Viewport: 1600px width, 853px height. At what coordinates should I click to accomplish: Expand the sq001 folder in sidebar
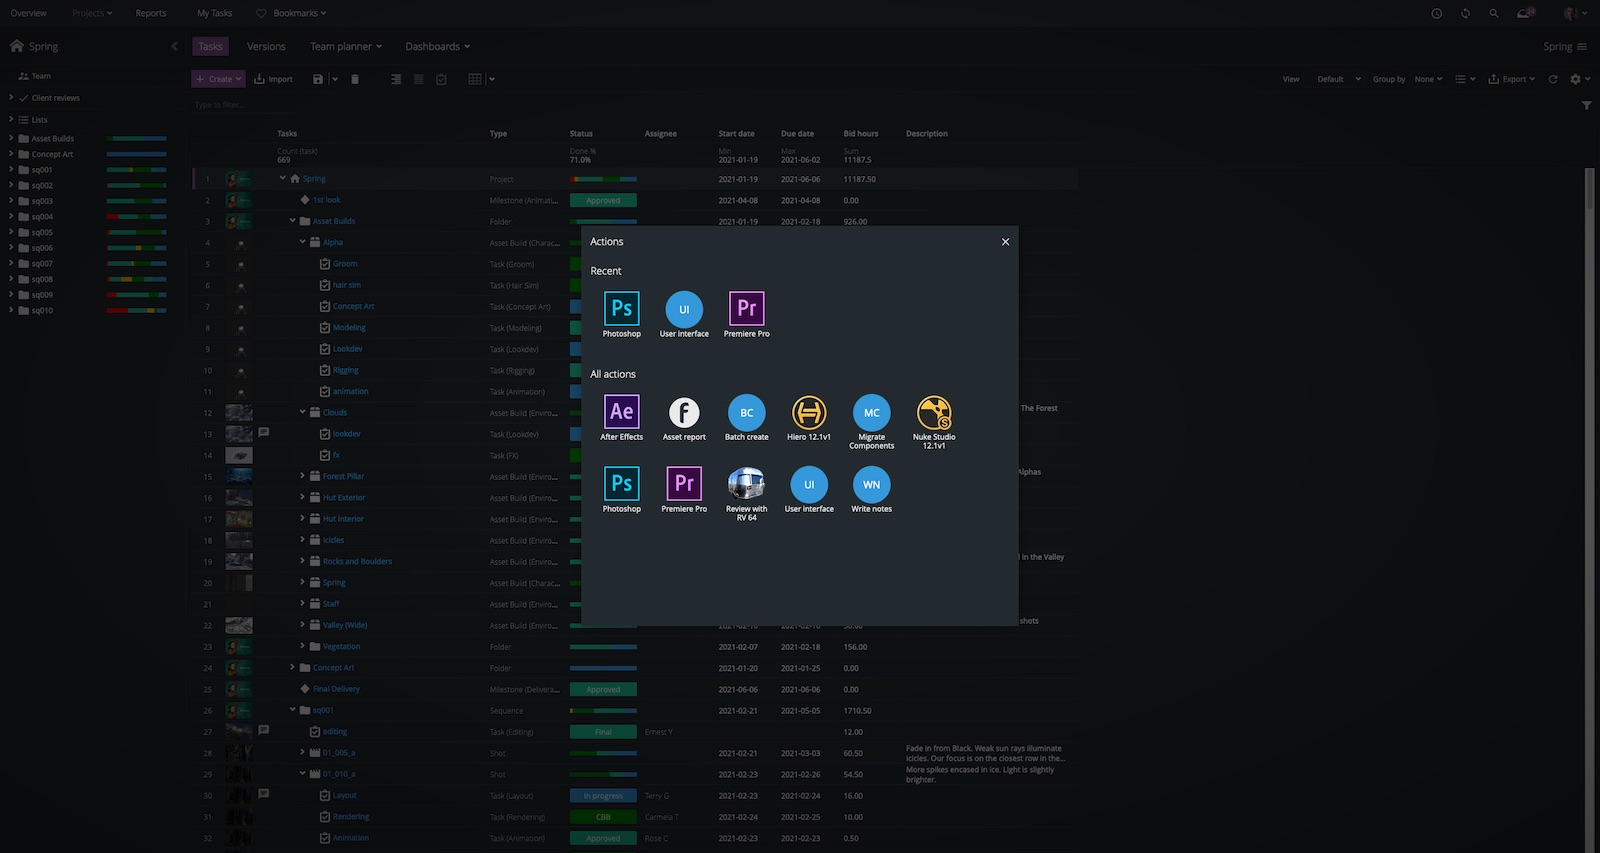11,170
